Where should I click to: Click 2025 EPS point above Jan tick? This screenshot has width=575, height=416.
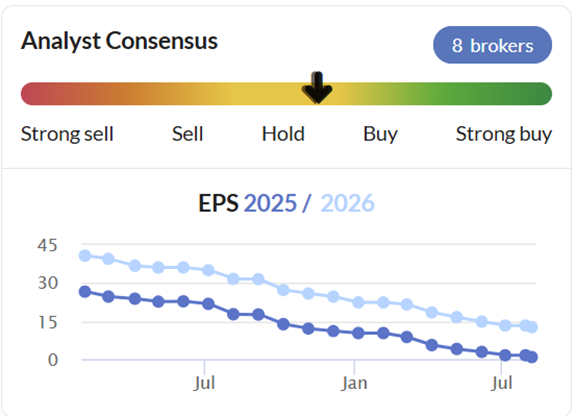click(358, 333)
